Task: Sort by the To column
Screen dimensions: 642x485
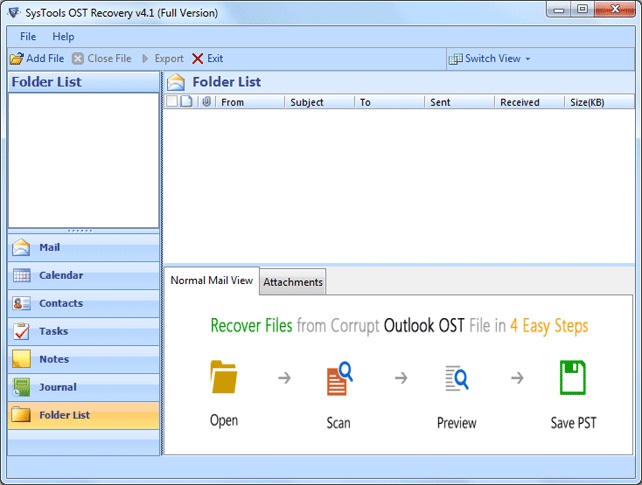Action: tap(389, 102)
